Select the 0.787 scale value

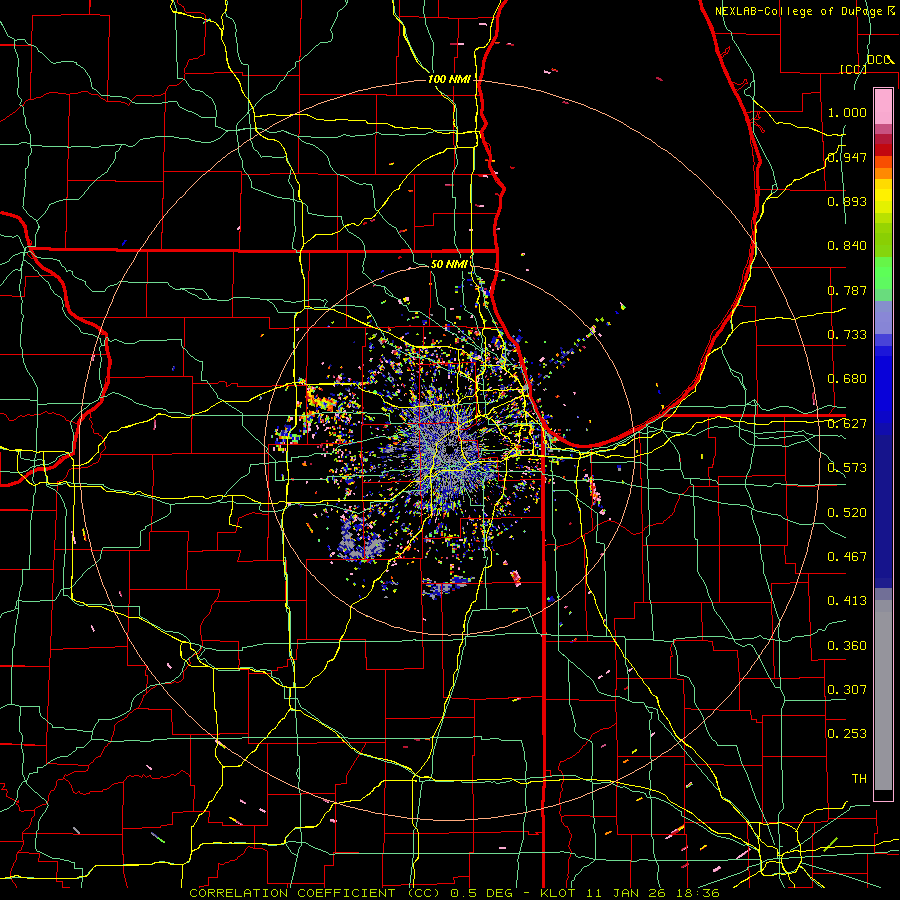point(847,290)
